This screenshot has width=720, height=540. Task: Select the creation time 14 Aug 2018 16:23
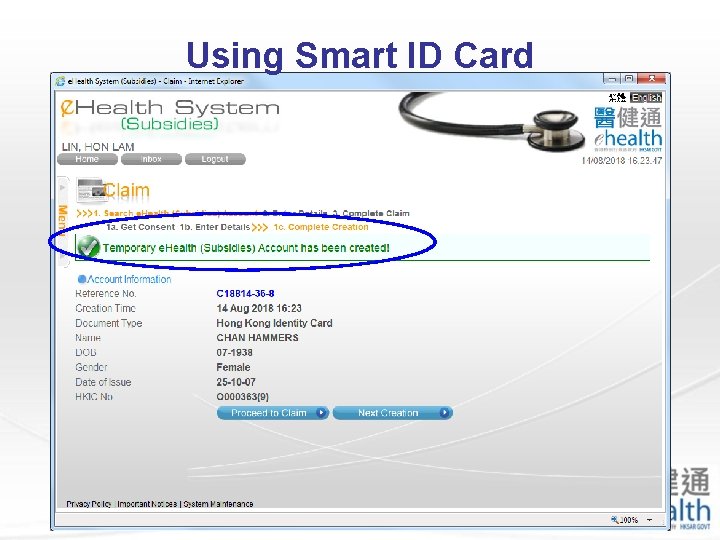pyautogui.click(x=259, y=308)
